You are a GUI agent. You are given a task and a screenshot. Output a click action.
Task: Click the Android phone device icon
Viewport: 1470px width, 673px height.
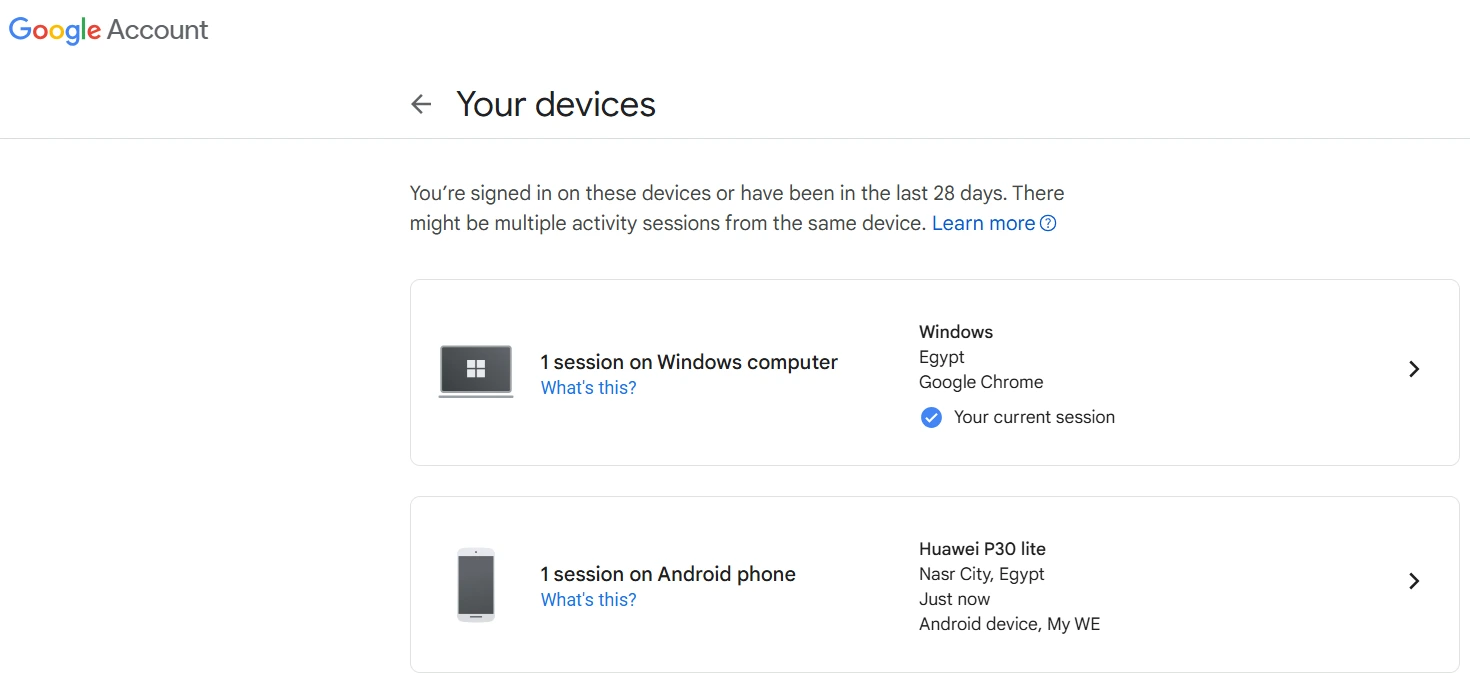tap(475, 585)
